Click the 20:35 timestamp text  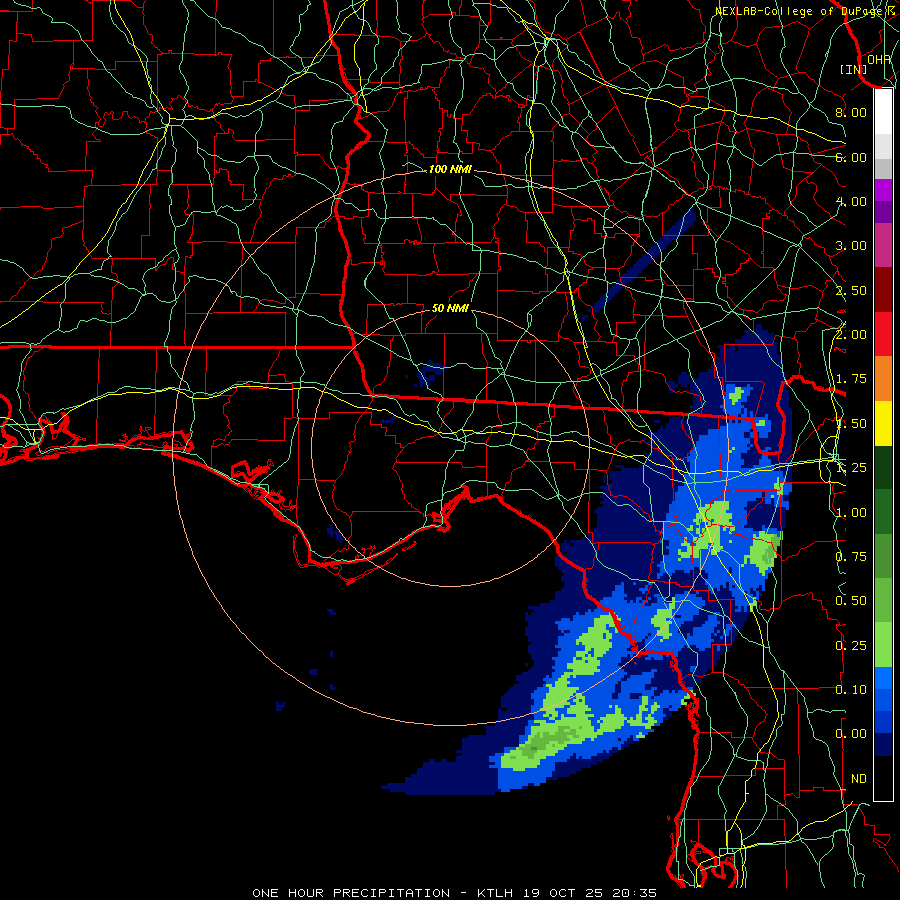tap(634, 893)
